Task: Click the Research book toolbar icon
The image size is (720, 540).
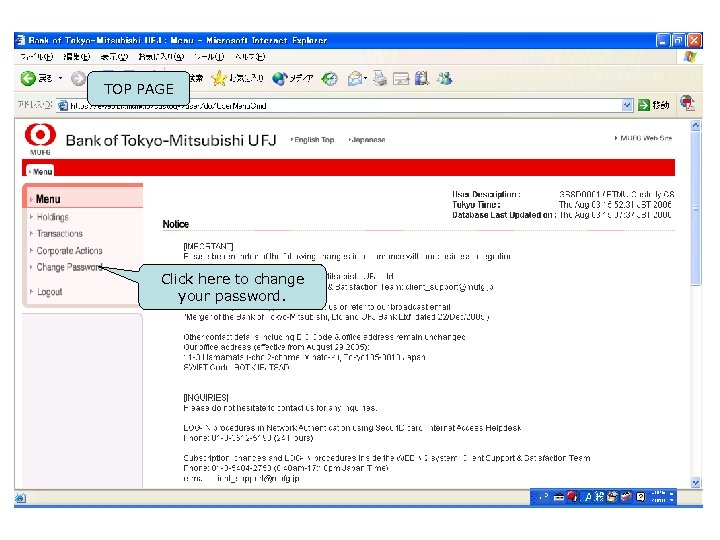Action: click(422, 79)
